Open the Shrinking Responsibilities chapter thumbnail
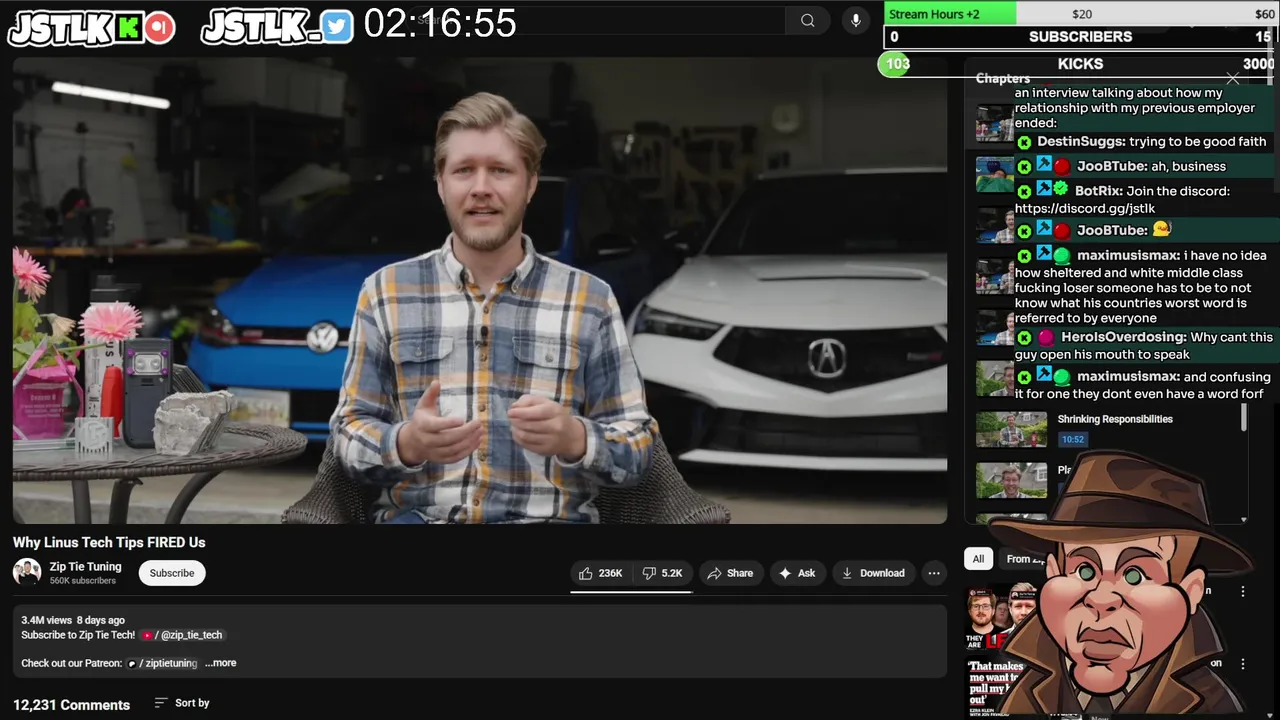 tap(1011, 430)
